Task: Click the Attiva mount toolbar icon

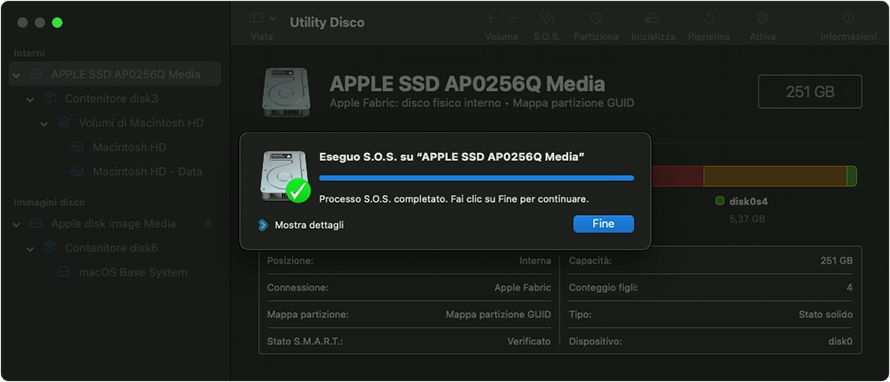Action: [762, 18]
